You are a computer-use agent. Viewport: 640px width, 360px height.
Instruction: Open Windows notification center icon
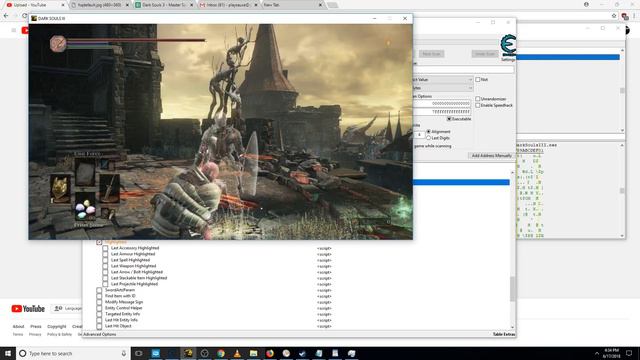[x=629, y=353]
